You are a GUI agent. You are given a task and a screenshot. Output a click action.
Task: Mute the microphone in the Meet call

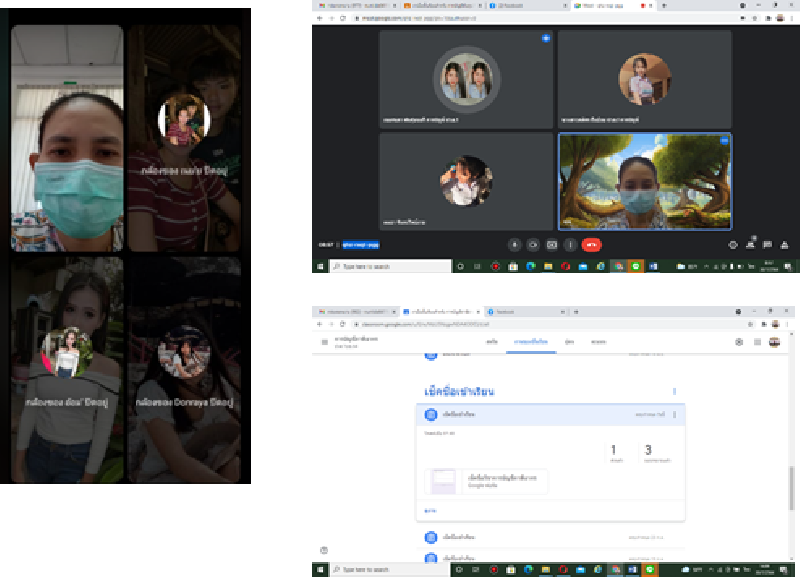(x=514, y=244)
